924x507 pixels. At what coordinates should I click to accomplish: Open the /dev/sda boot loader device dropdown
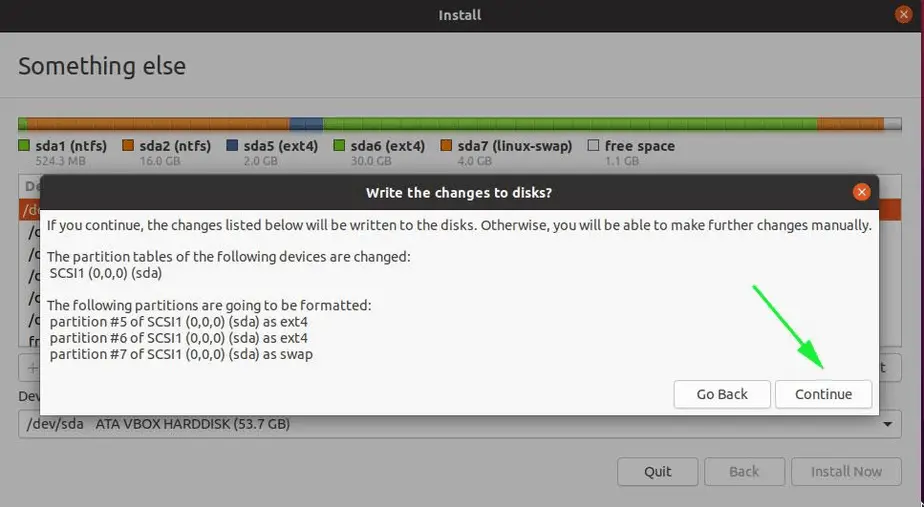point(460,424)
